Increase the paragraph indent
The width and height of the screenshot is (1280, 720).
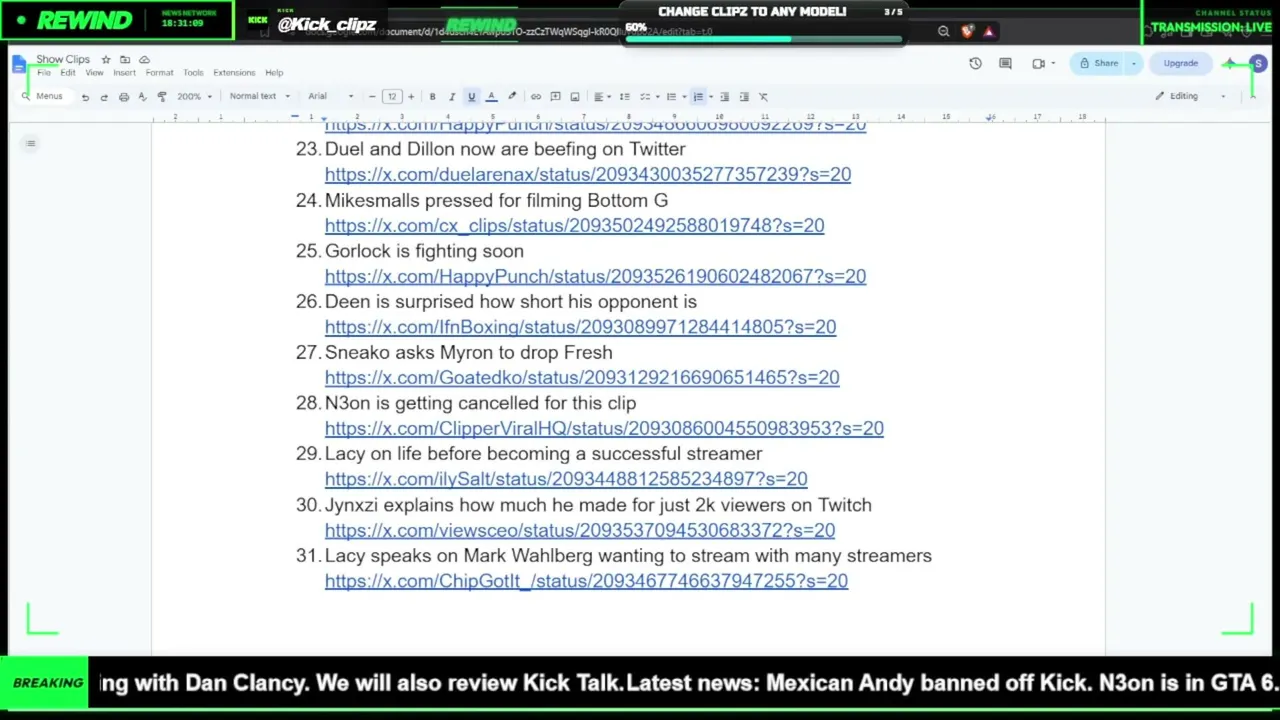click(744, 97)
